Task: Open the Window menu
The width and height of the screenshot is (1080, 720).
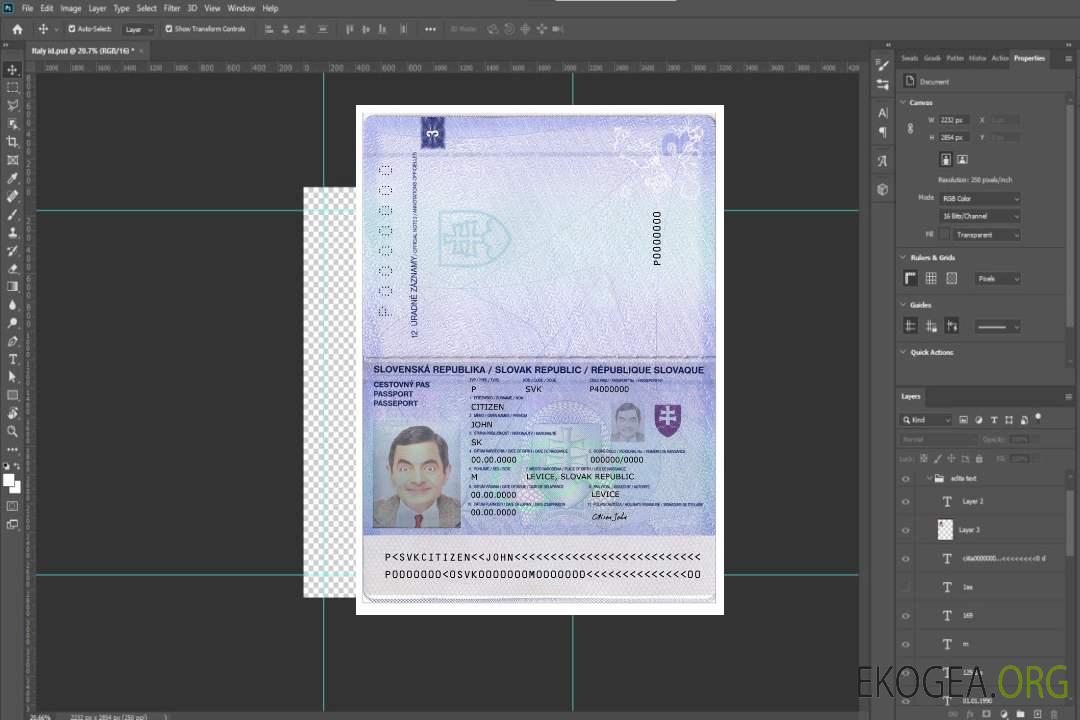Action: [x=241, y=8]
